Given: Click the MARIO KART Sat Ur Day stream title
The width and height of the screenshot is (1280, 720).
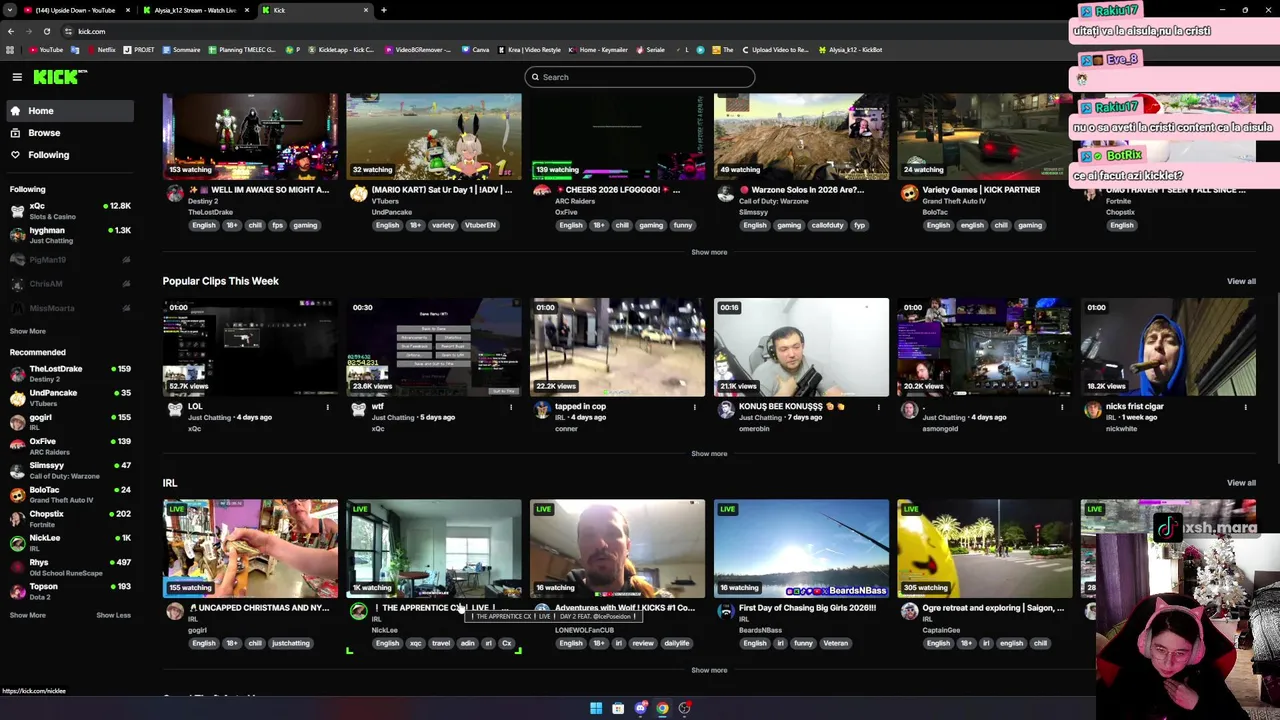Looking at the screenshot, I should [x=441, y=189].
